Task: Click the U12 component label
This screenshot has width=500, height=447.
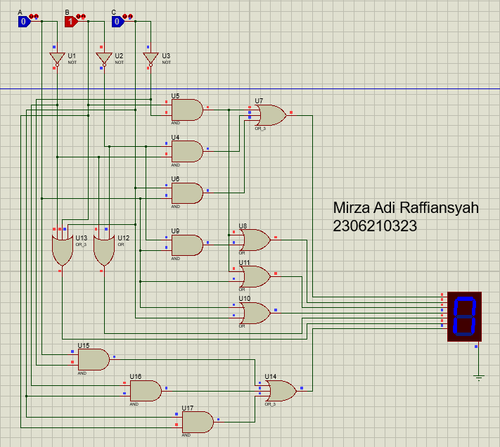Action: click(x=123, y=238)
